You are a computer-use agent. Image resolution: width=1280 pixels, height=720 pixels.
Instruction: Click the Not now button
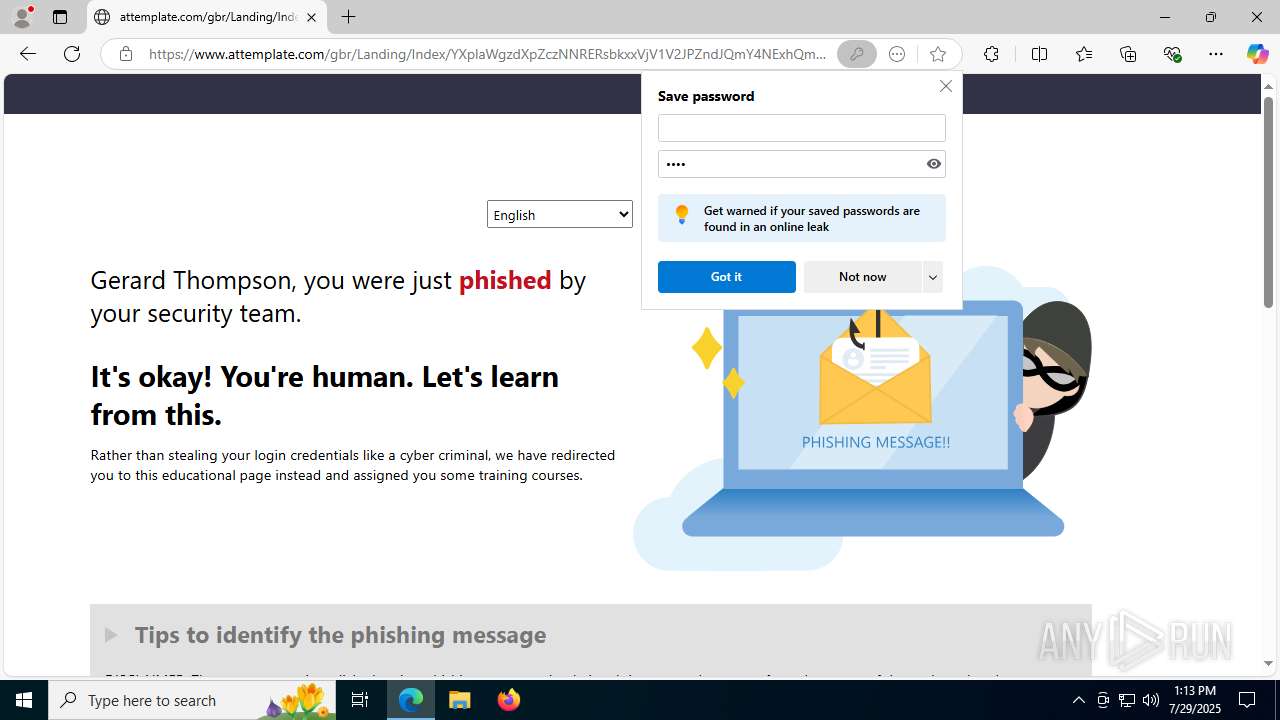[x=862, y=277]
